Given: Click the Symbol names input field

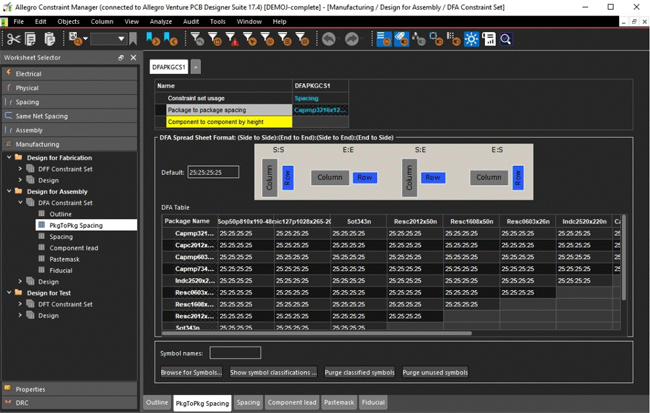Looking at the screenshot, I should 235,353.
